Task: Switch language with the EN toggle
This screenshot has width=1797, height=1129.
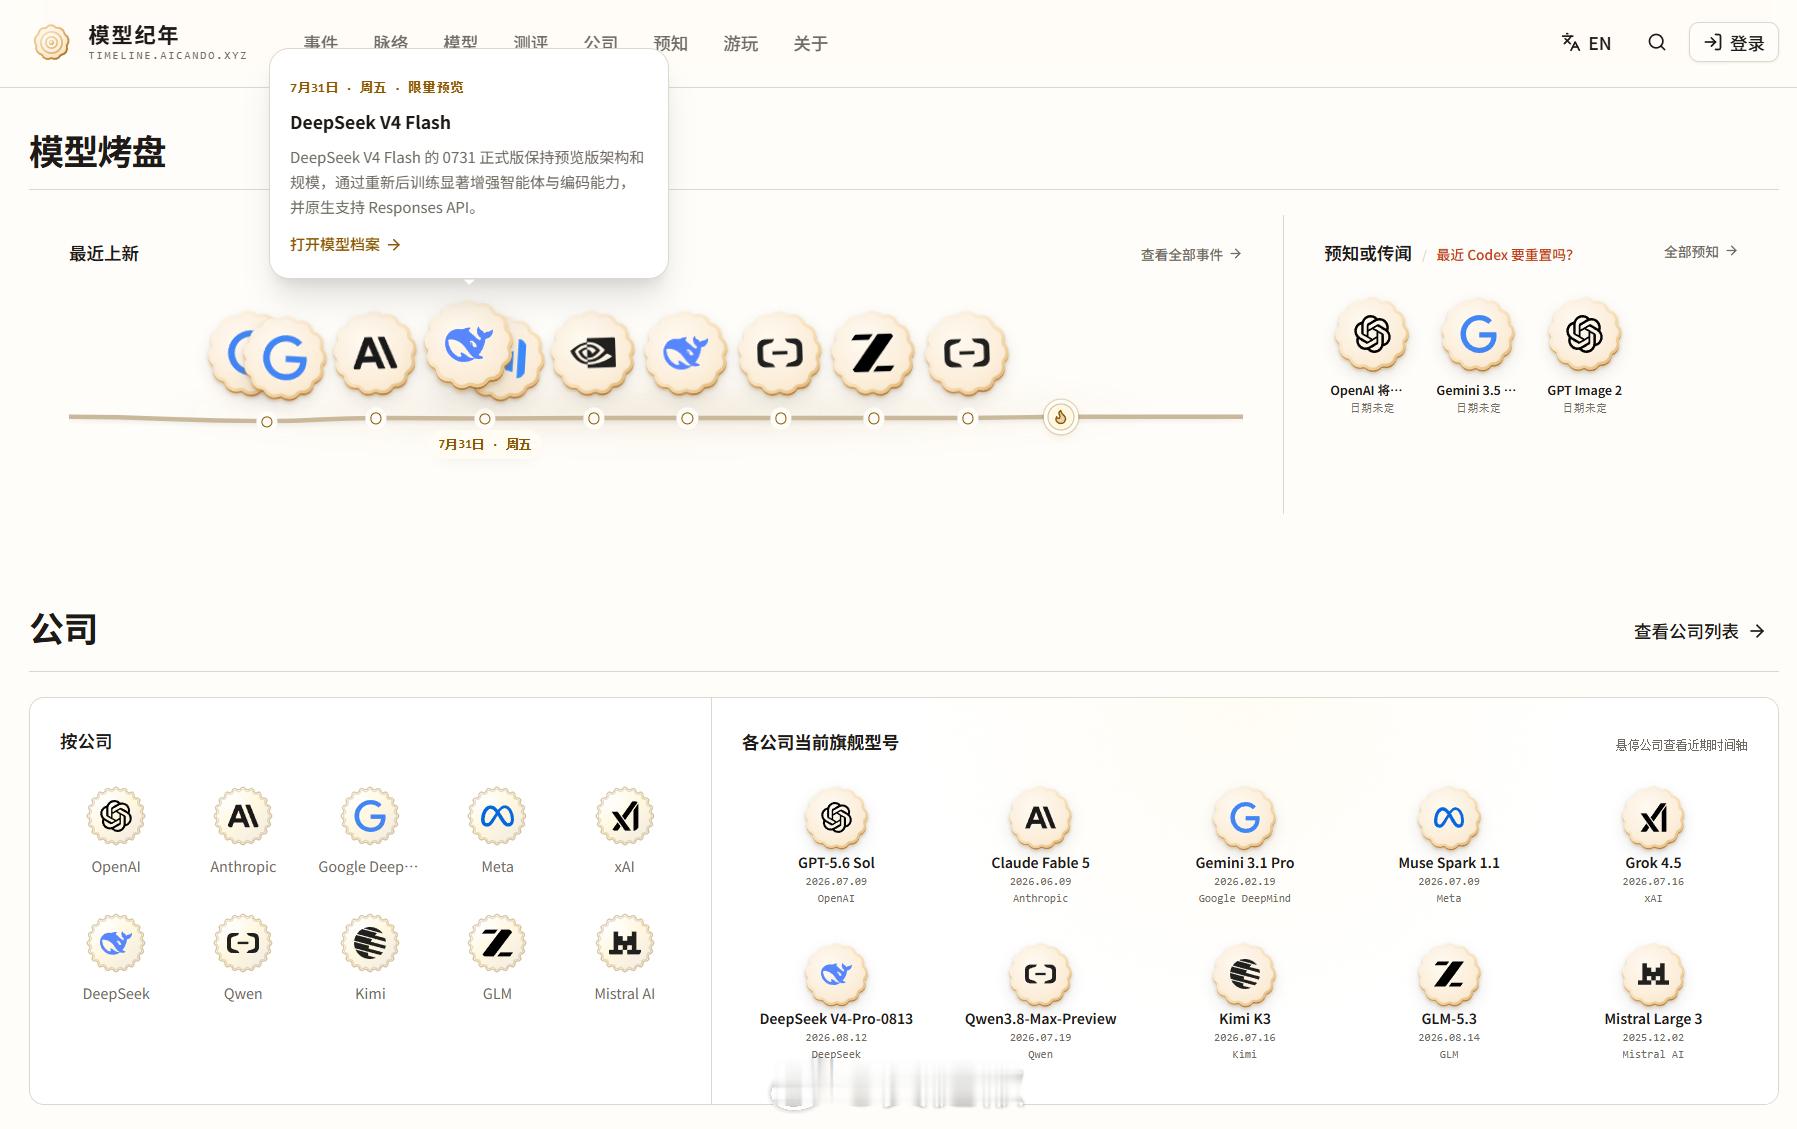Action: (x=1586, y=43)
